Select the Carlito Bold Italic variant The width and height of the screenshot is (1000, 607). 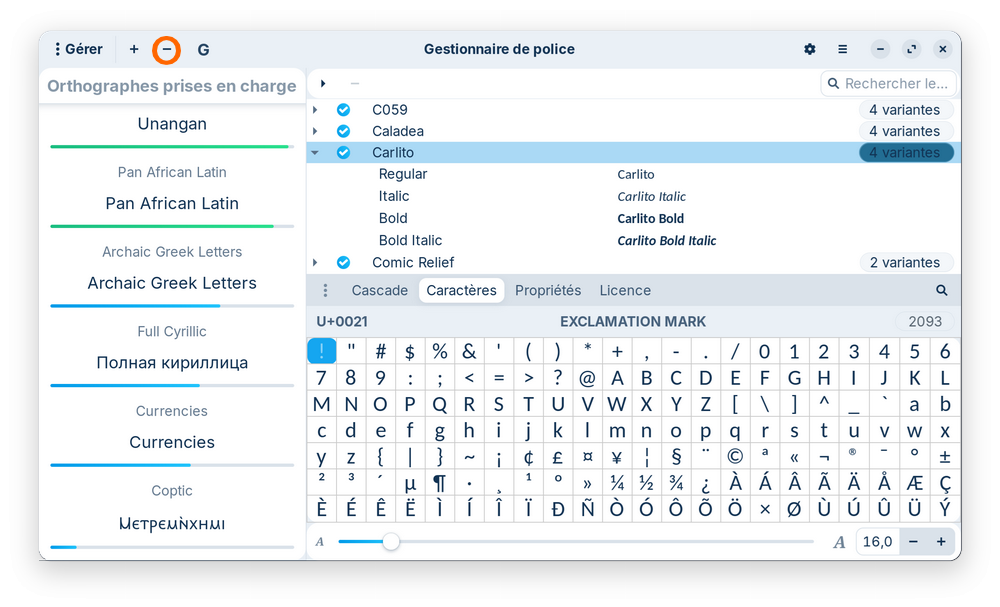click(x=410, y=240)
